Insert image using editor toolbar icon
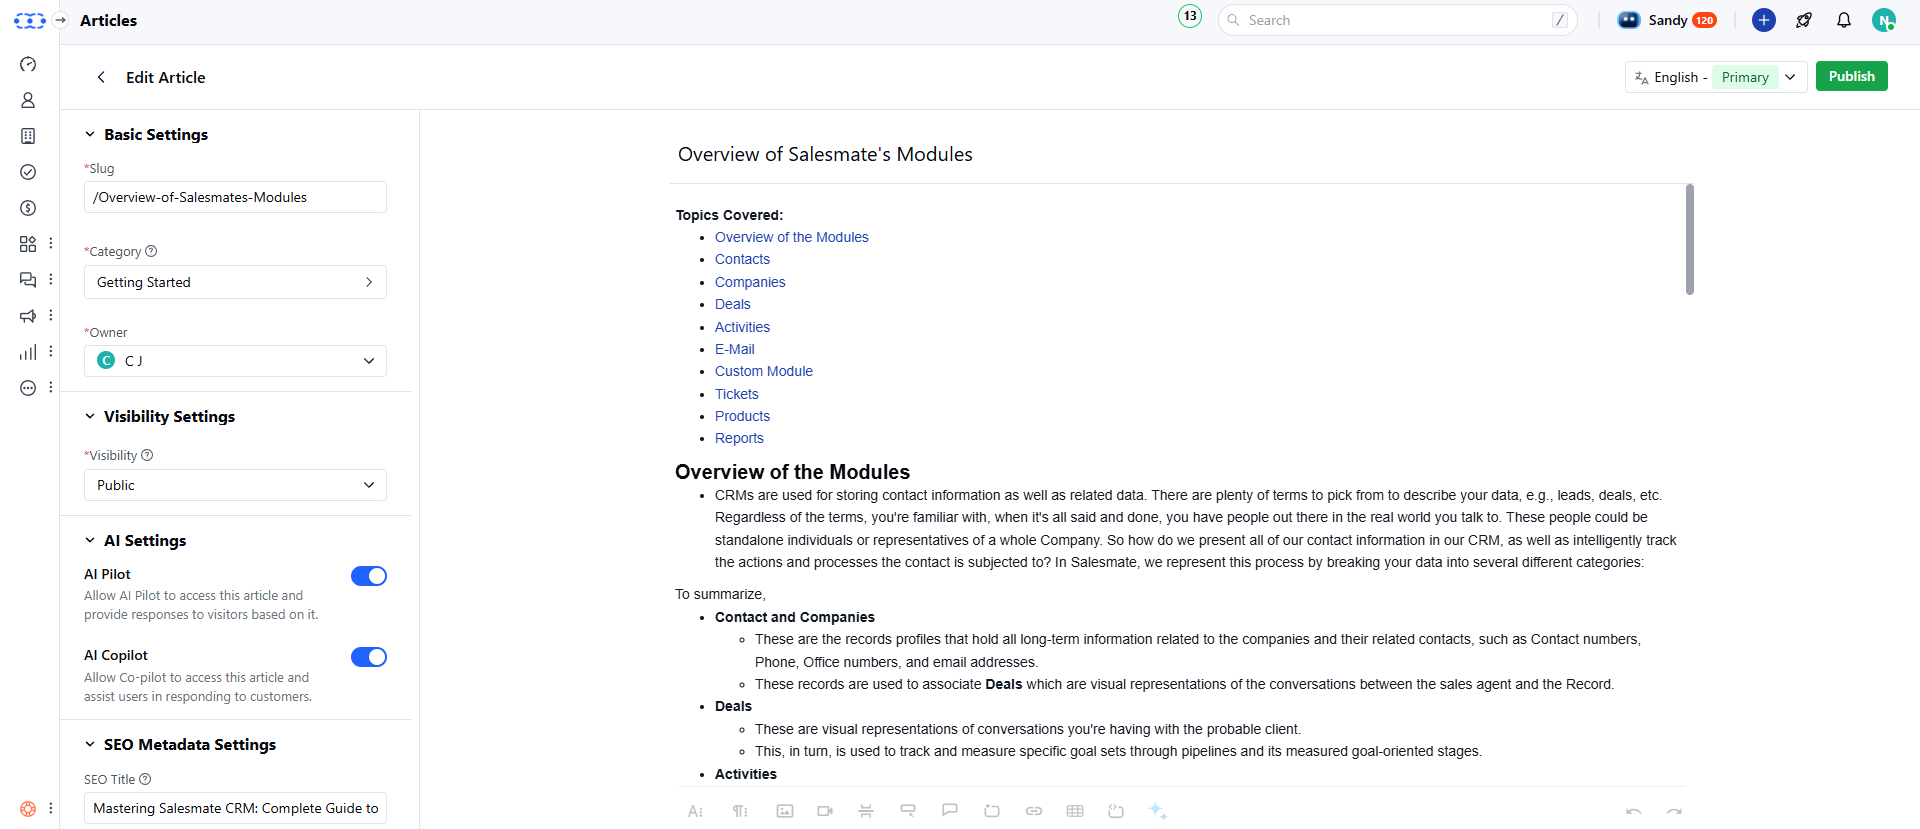The width and height of the screenshot is (1920, 829). [785, 811]
